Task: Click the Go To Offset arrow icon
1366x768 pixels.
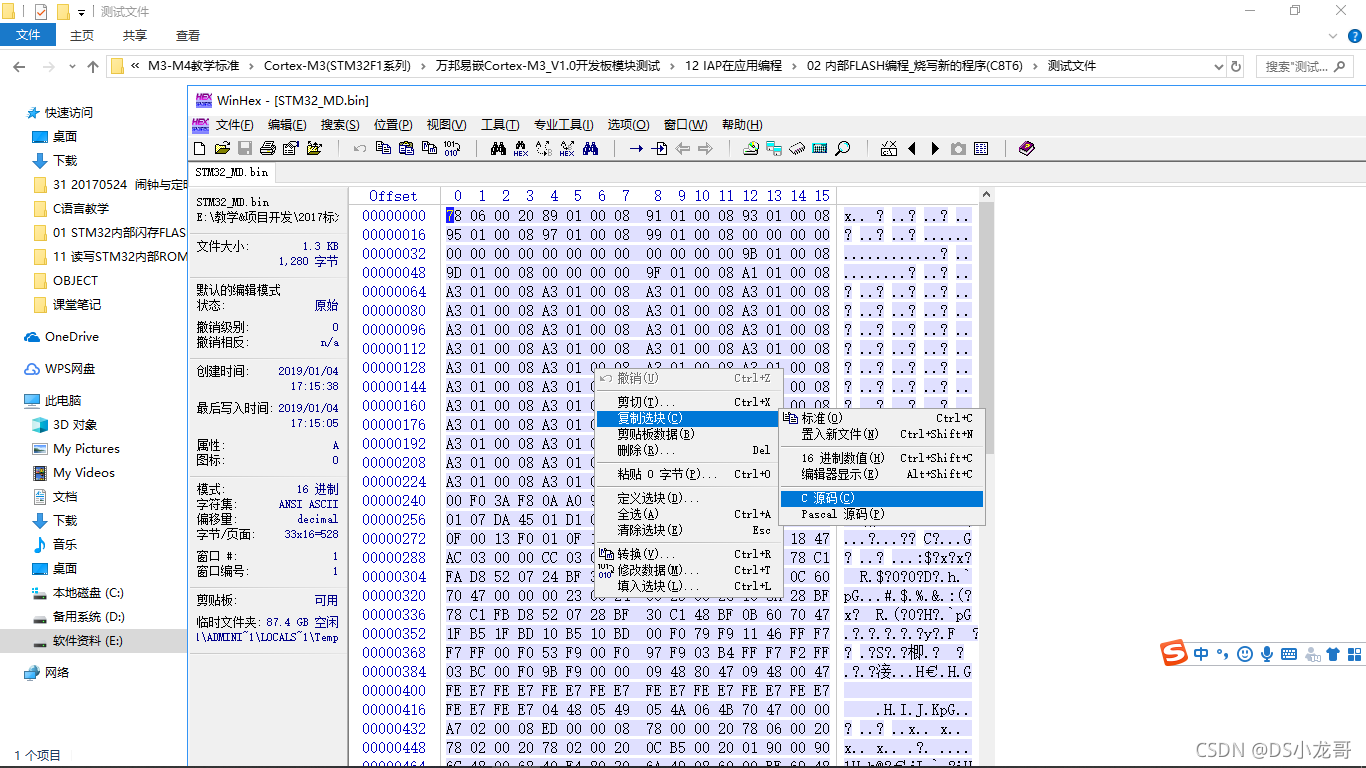Action: click(x=636, y=148)
